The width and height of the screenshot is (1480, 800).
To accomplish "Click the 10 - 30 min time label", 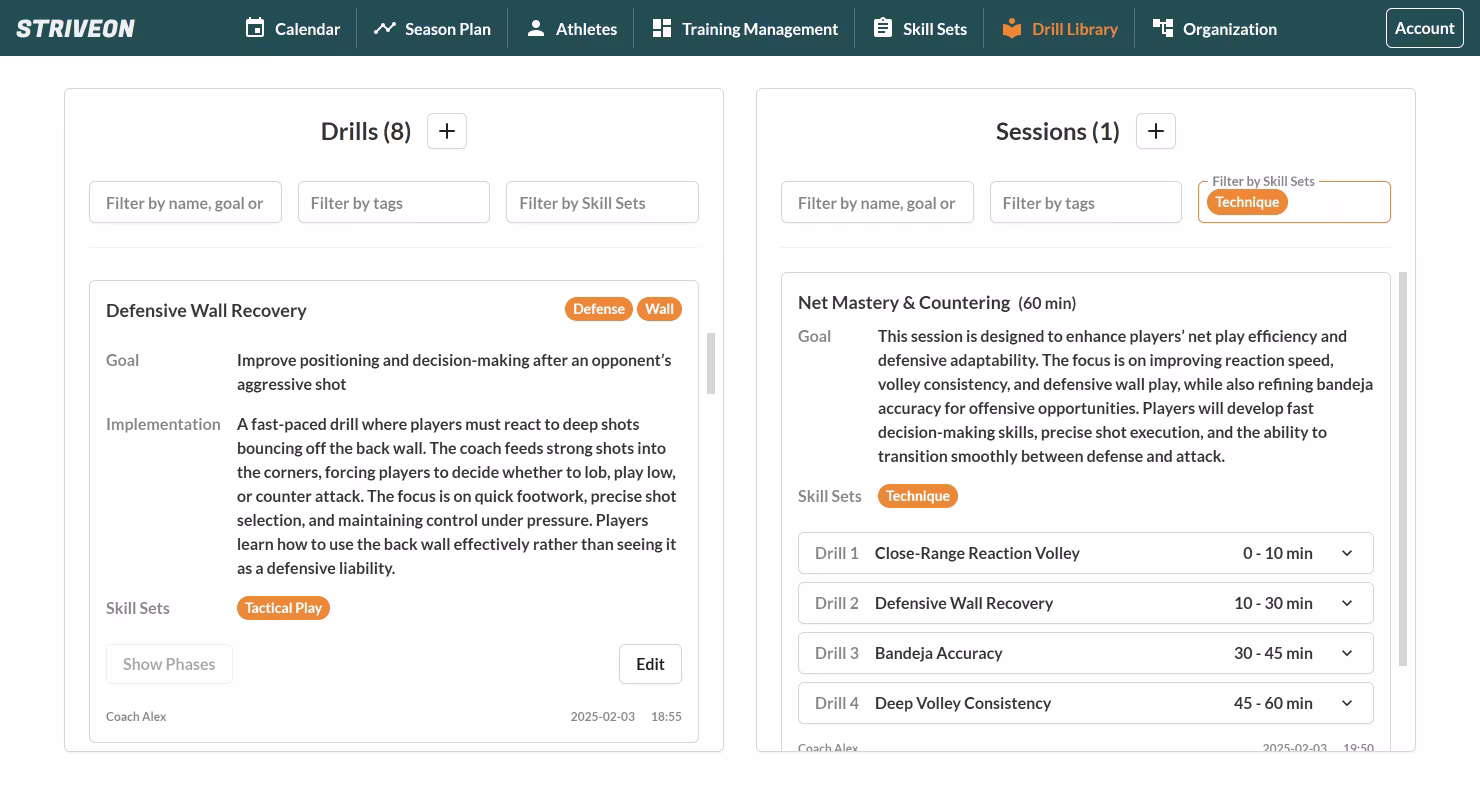I will tap(1273, 603).
